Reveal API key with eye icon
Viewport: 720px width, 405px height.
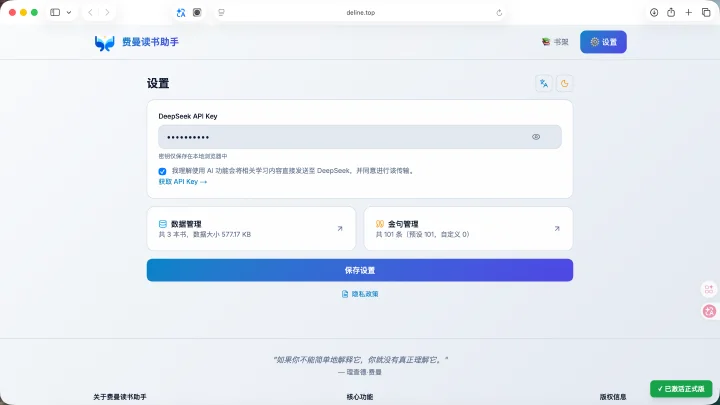point(536,137)
